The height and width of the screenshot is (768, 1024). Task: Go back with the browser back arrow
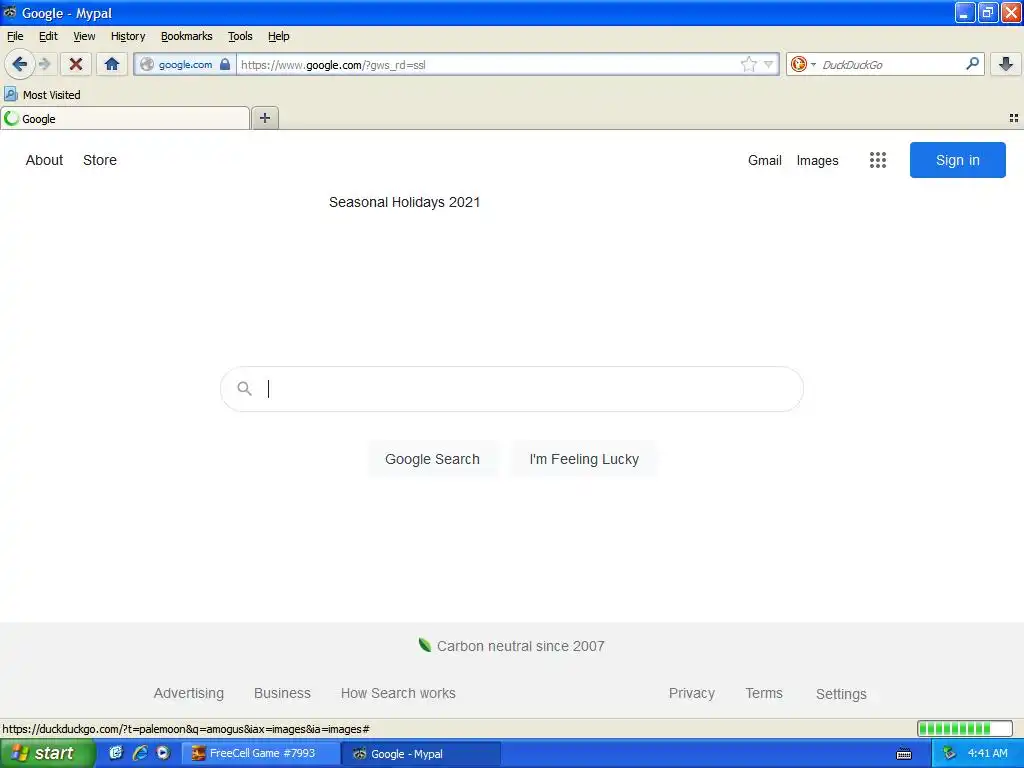tap(19, 64)
